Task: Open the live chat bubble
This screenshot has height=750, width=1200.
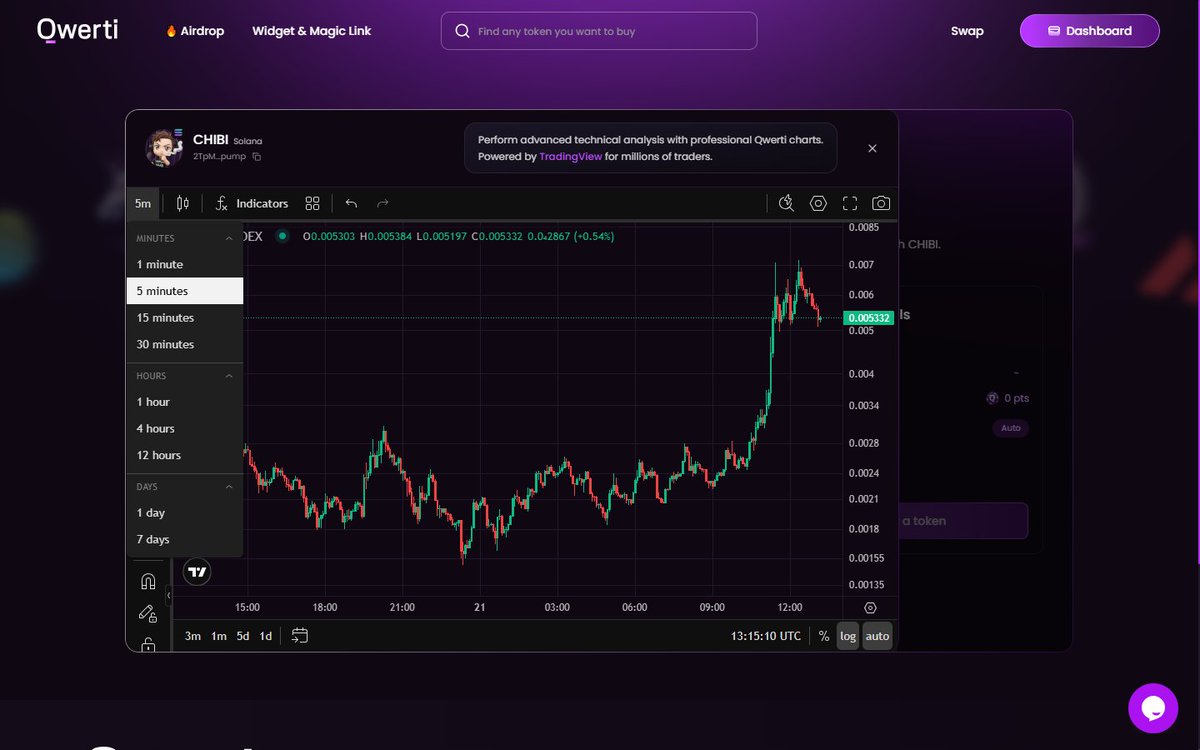Action: pos(1153,708)
